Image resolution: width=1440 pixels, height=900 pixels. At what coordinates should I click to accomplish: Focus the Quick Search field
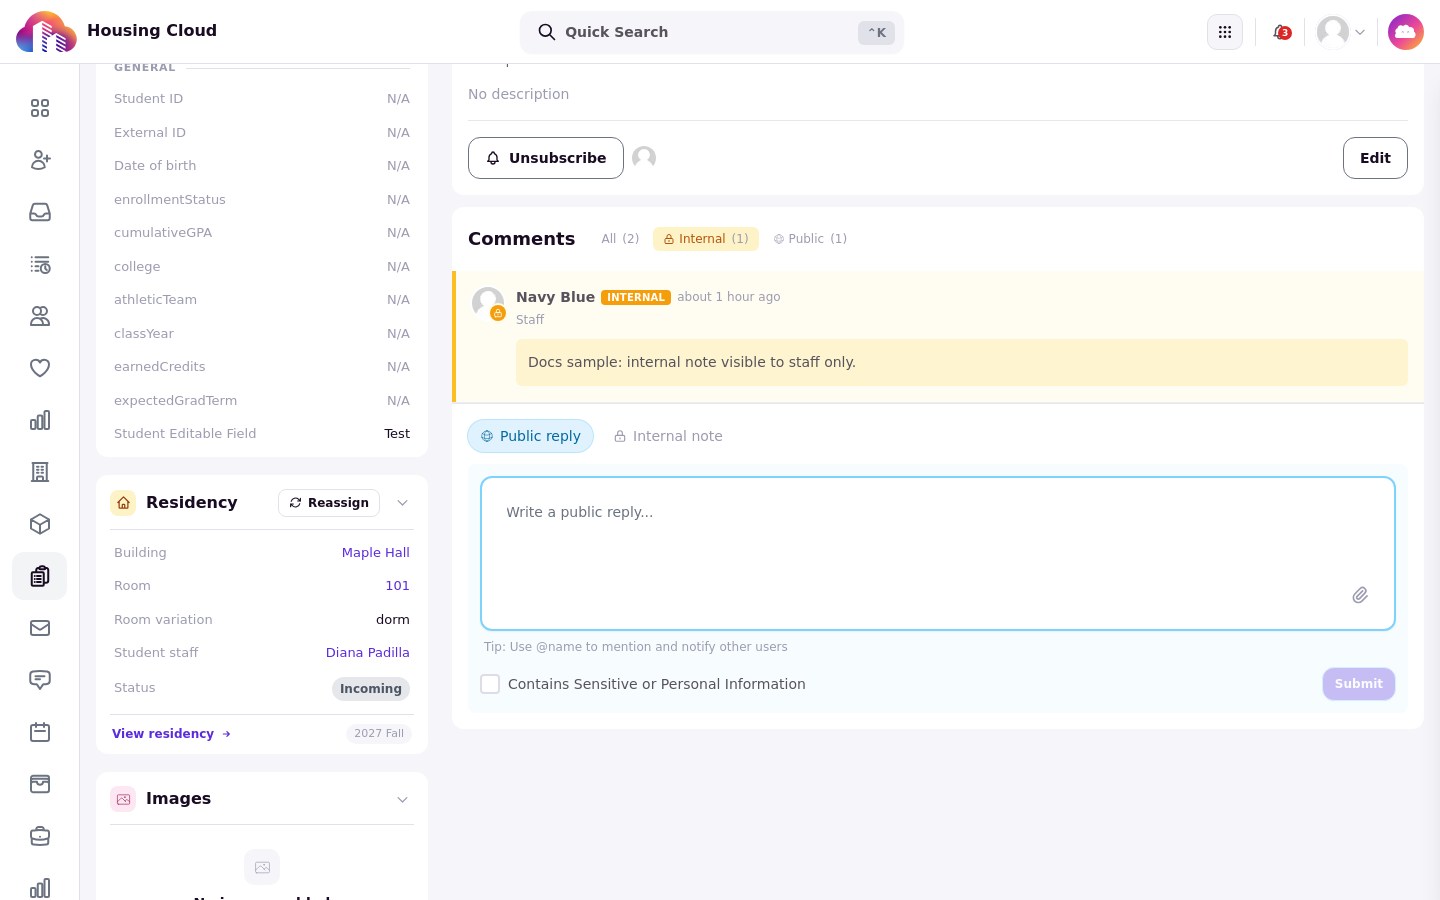(x=712, y=32)
